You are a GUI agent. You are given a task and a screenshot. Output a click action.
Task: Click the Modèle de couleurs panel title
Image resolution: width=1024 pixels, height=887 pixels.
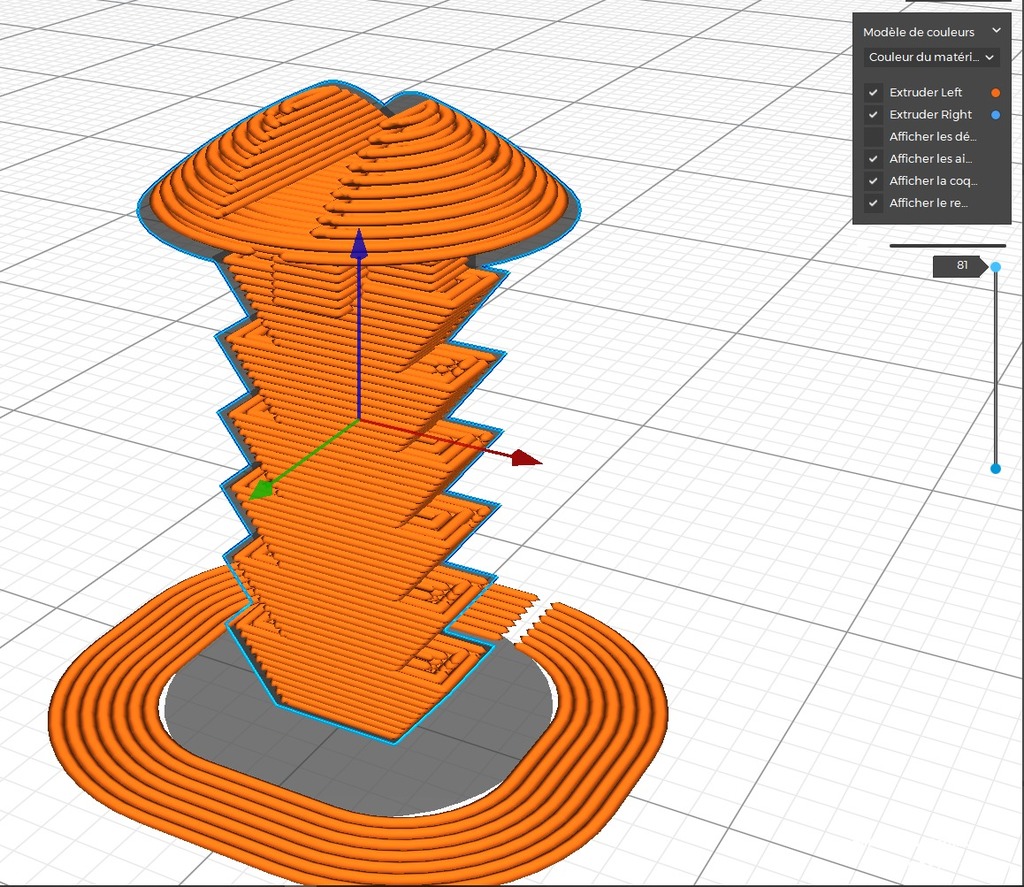click(x=918, y=32)
